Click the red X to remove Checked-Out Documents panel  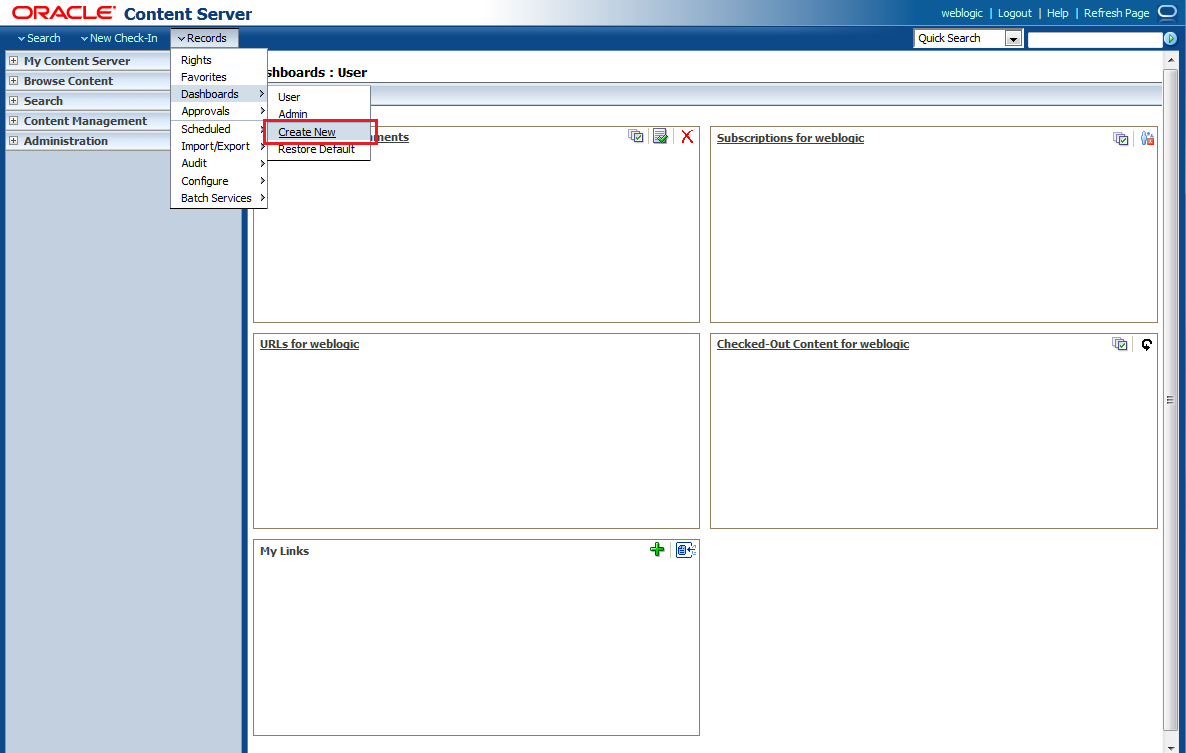[x=686, y=137]
